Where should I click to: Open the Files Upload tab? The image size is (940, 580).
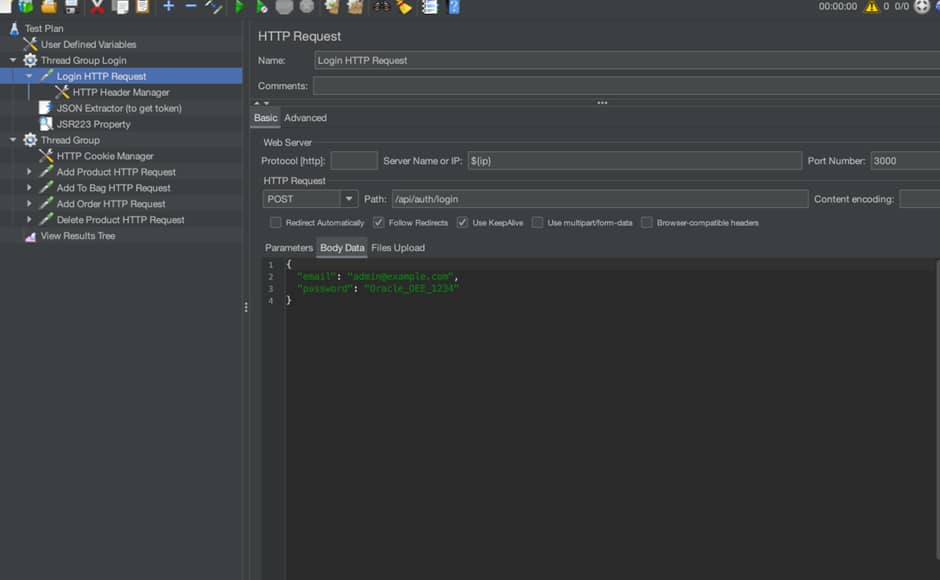click(397, 248)
